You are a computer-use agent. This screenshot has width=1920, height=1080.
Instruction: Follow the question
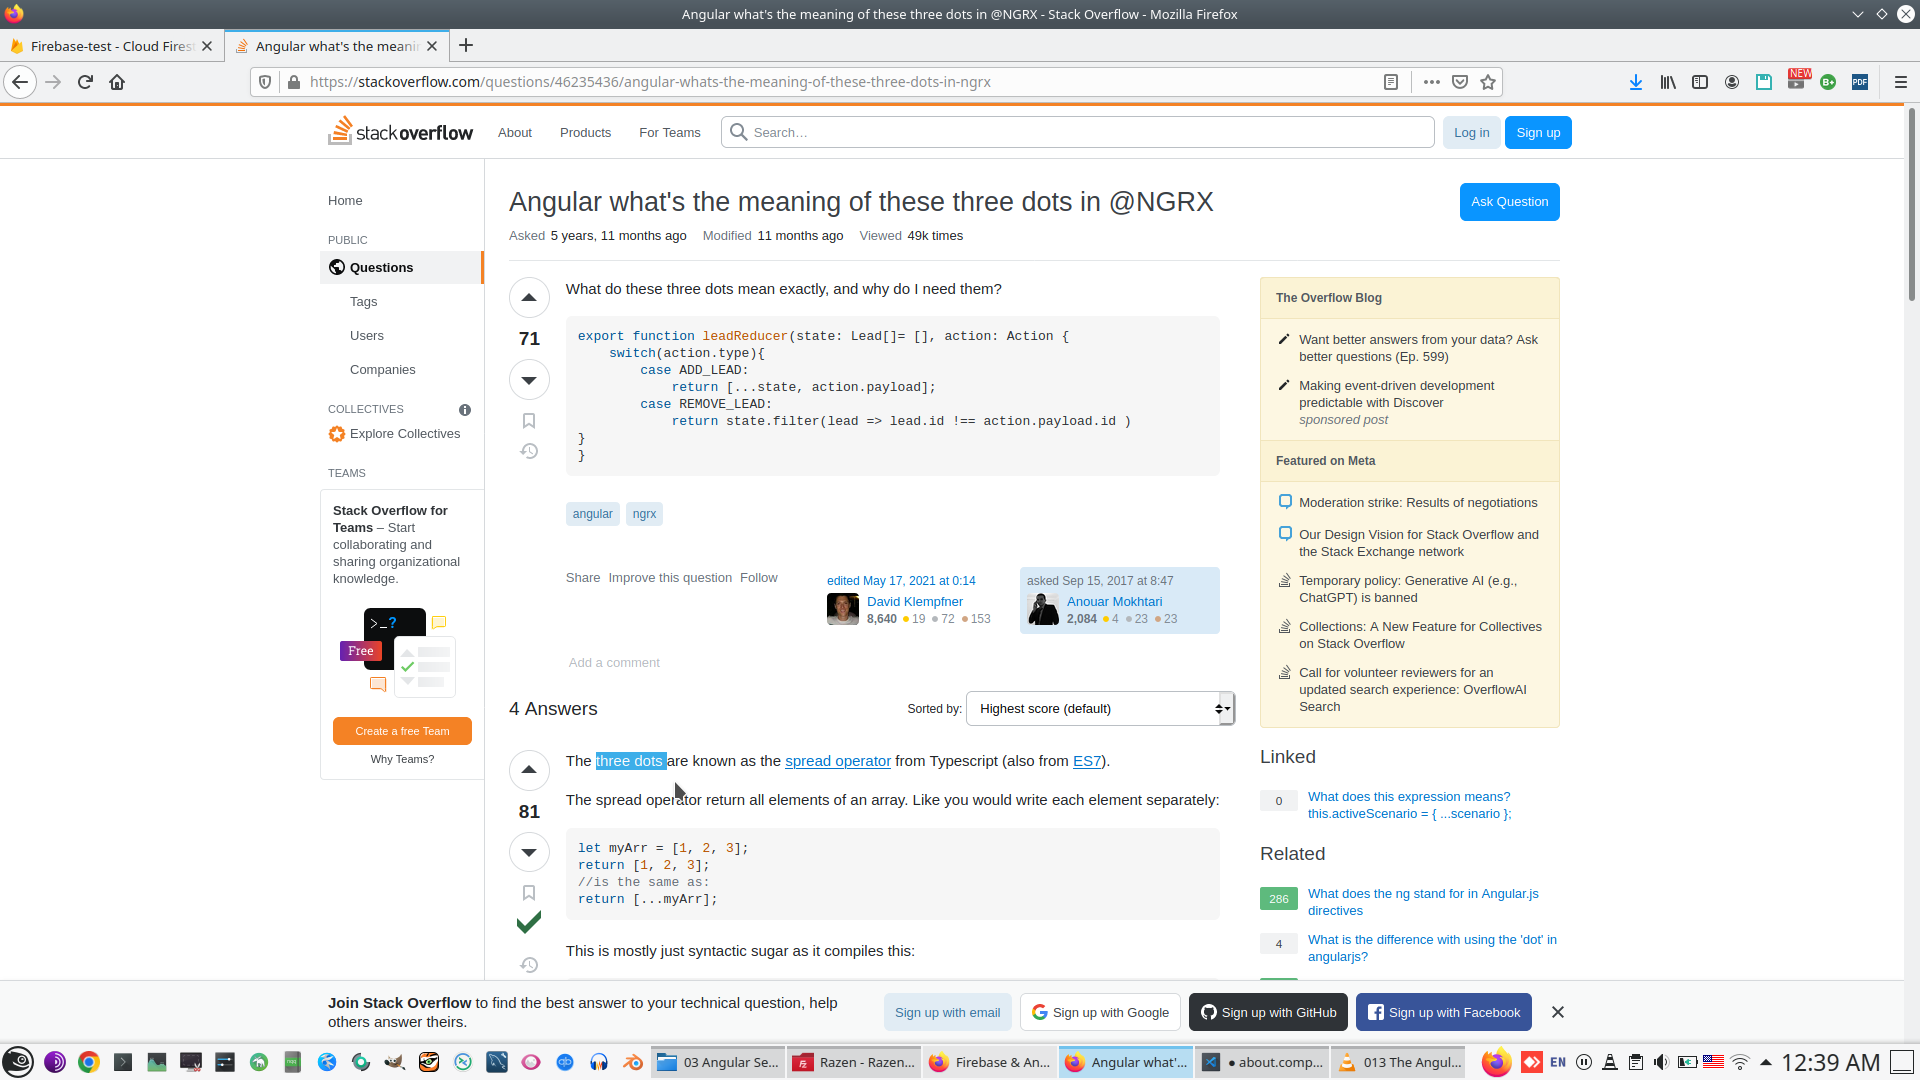758,577
